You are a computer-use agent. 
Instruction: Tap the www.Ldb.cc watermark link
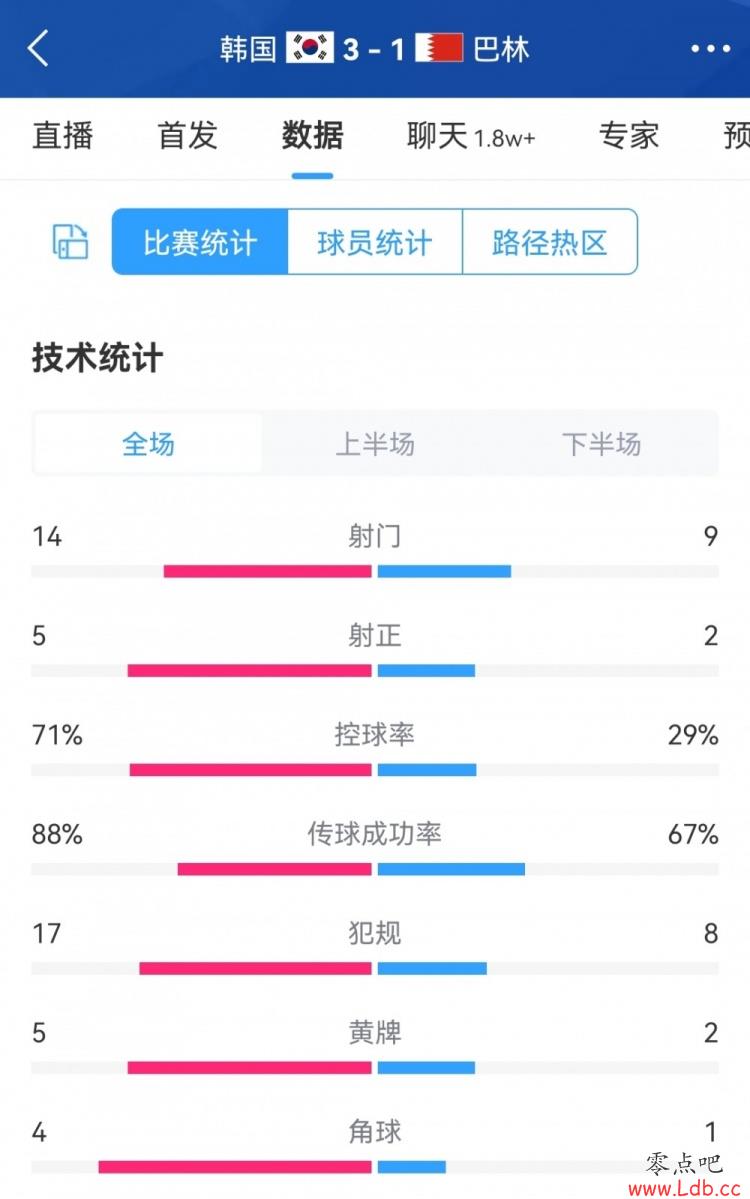pos(684,1188)
